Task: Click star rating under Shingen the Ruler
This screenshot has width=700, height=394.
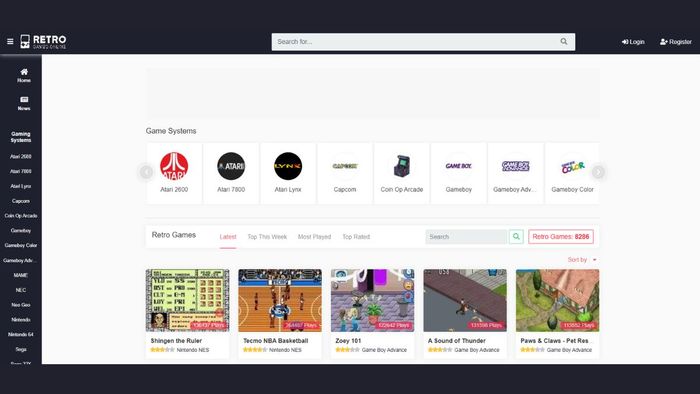Action: point(162,350)
